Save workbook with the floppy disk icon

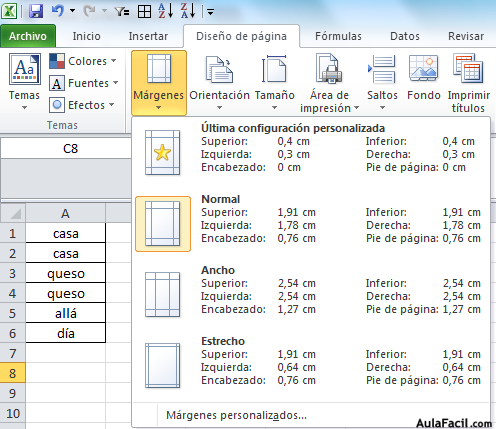click(36, 11)
